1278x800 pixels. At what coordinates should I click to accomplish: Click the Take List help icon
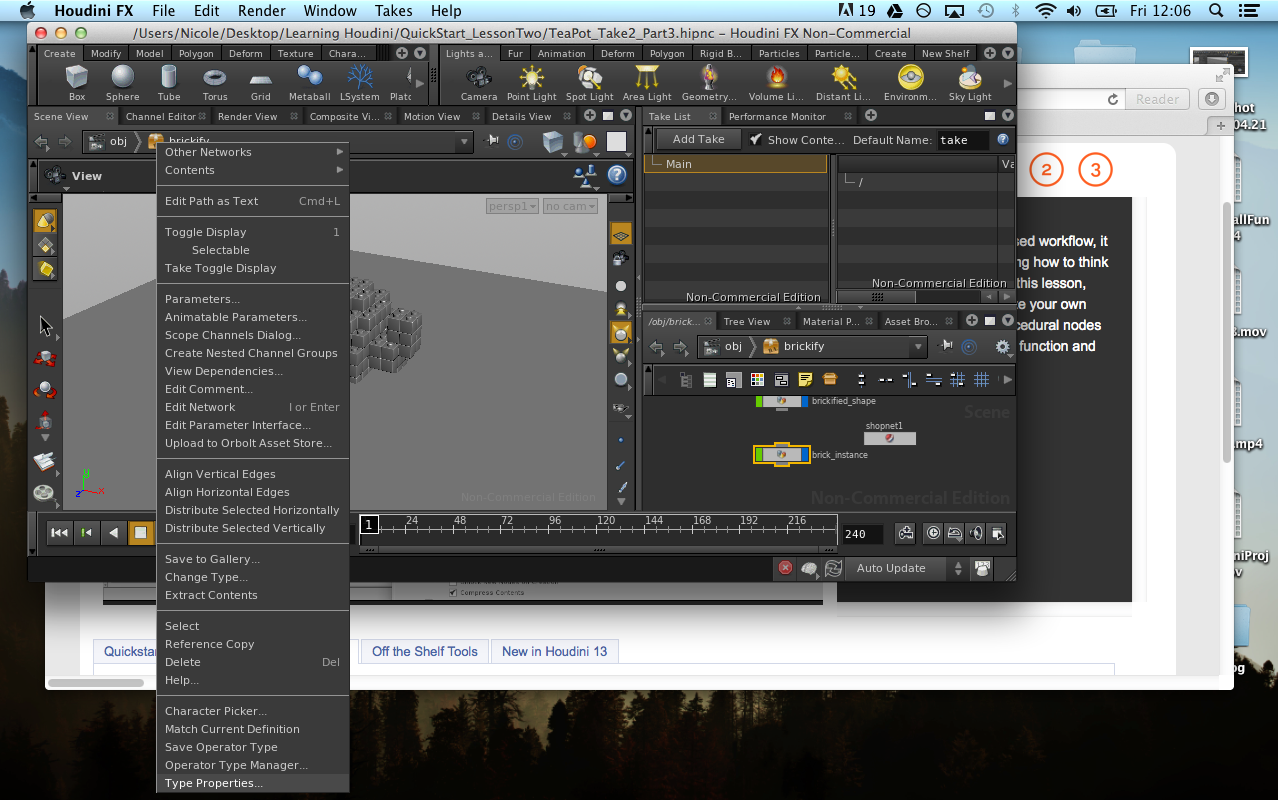[1003, 140]
